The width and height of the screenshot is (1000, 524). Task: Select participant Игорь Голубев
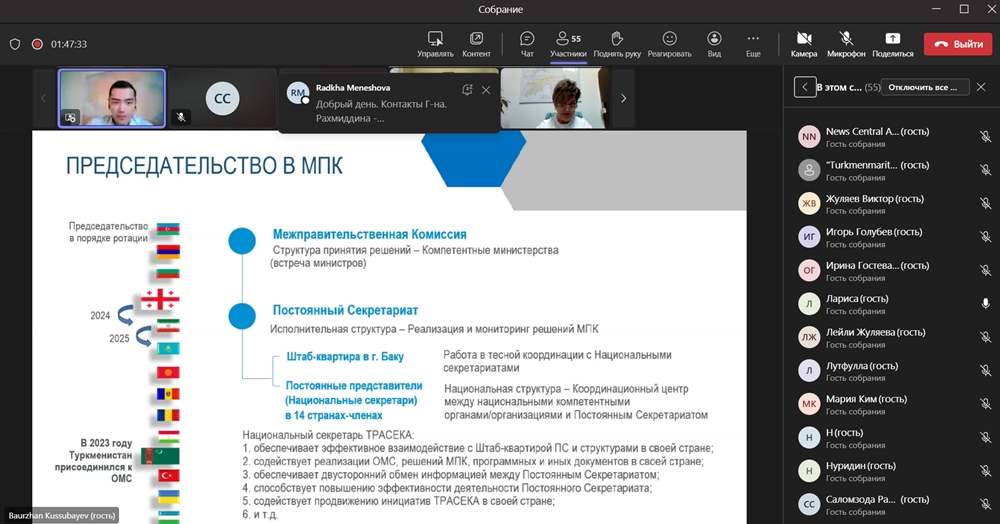[x=892, y=237]
